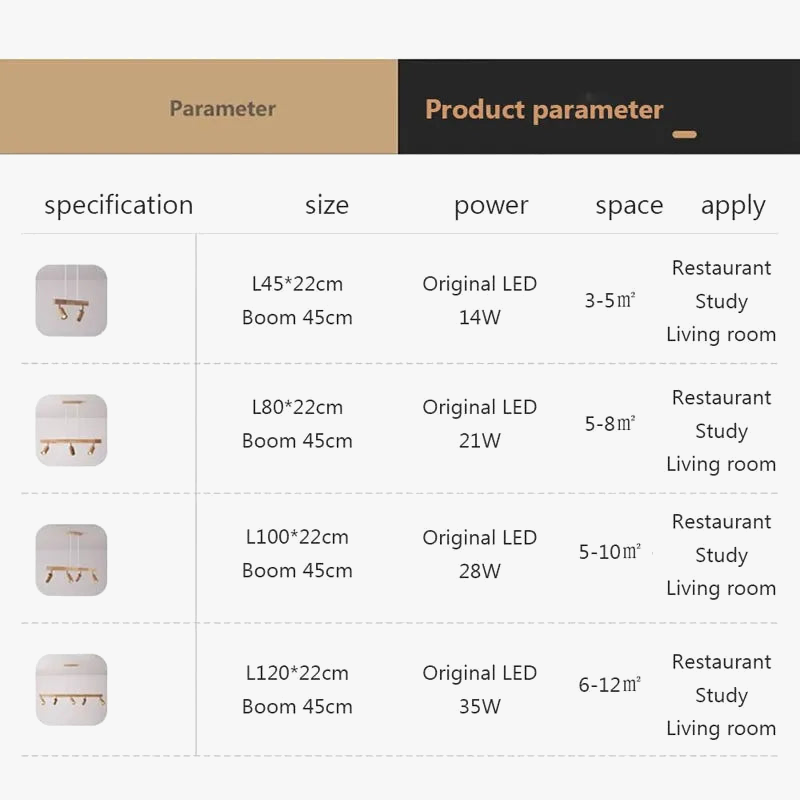
Task: Click the L120*22cm size text
Action: (x=297, y=673)
